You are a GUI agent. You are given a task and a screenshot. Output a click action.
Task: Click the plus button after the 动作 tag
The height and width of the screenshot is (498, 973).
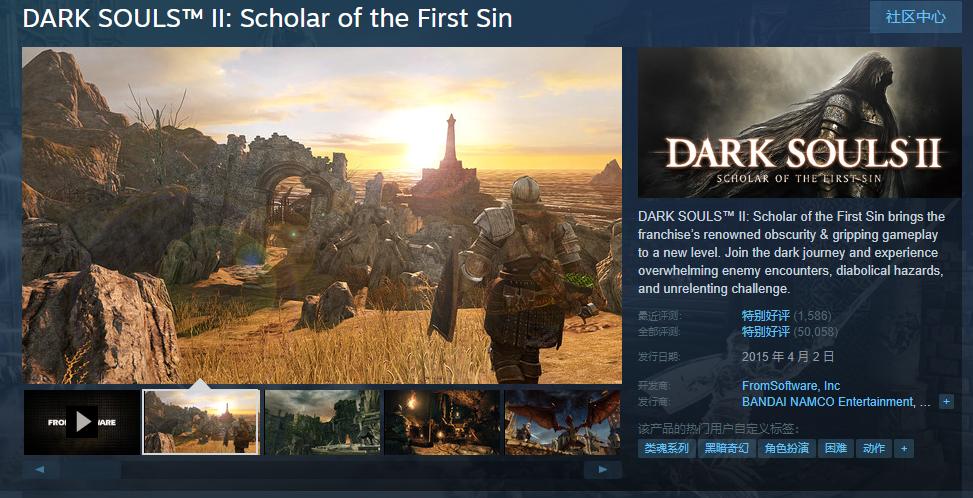click(x=904, y=448)
